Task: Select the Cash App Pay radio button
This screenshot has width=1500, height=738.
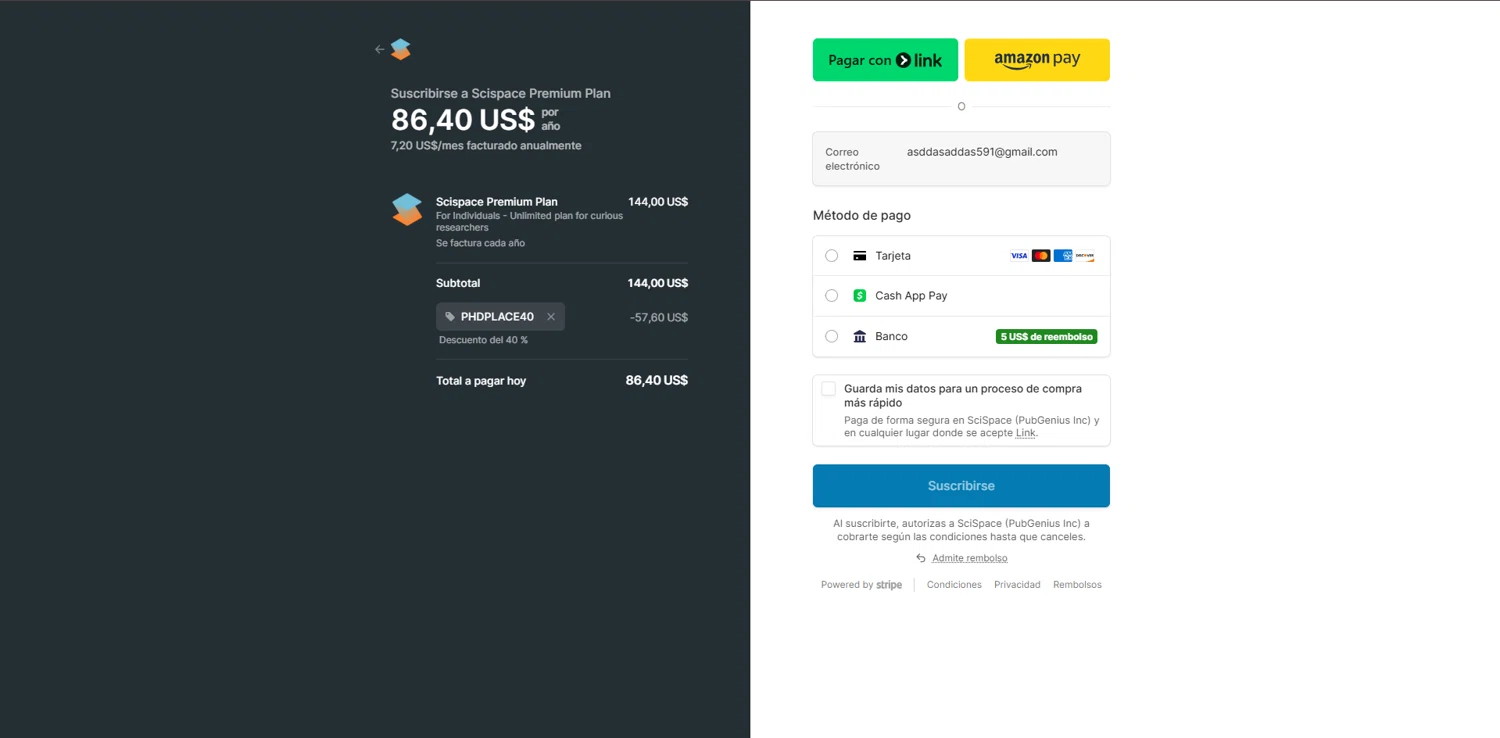Action: point(831,296)
